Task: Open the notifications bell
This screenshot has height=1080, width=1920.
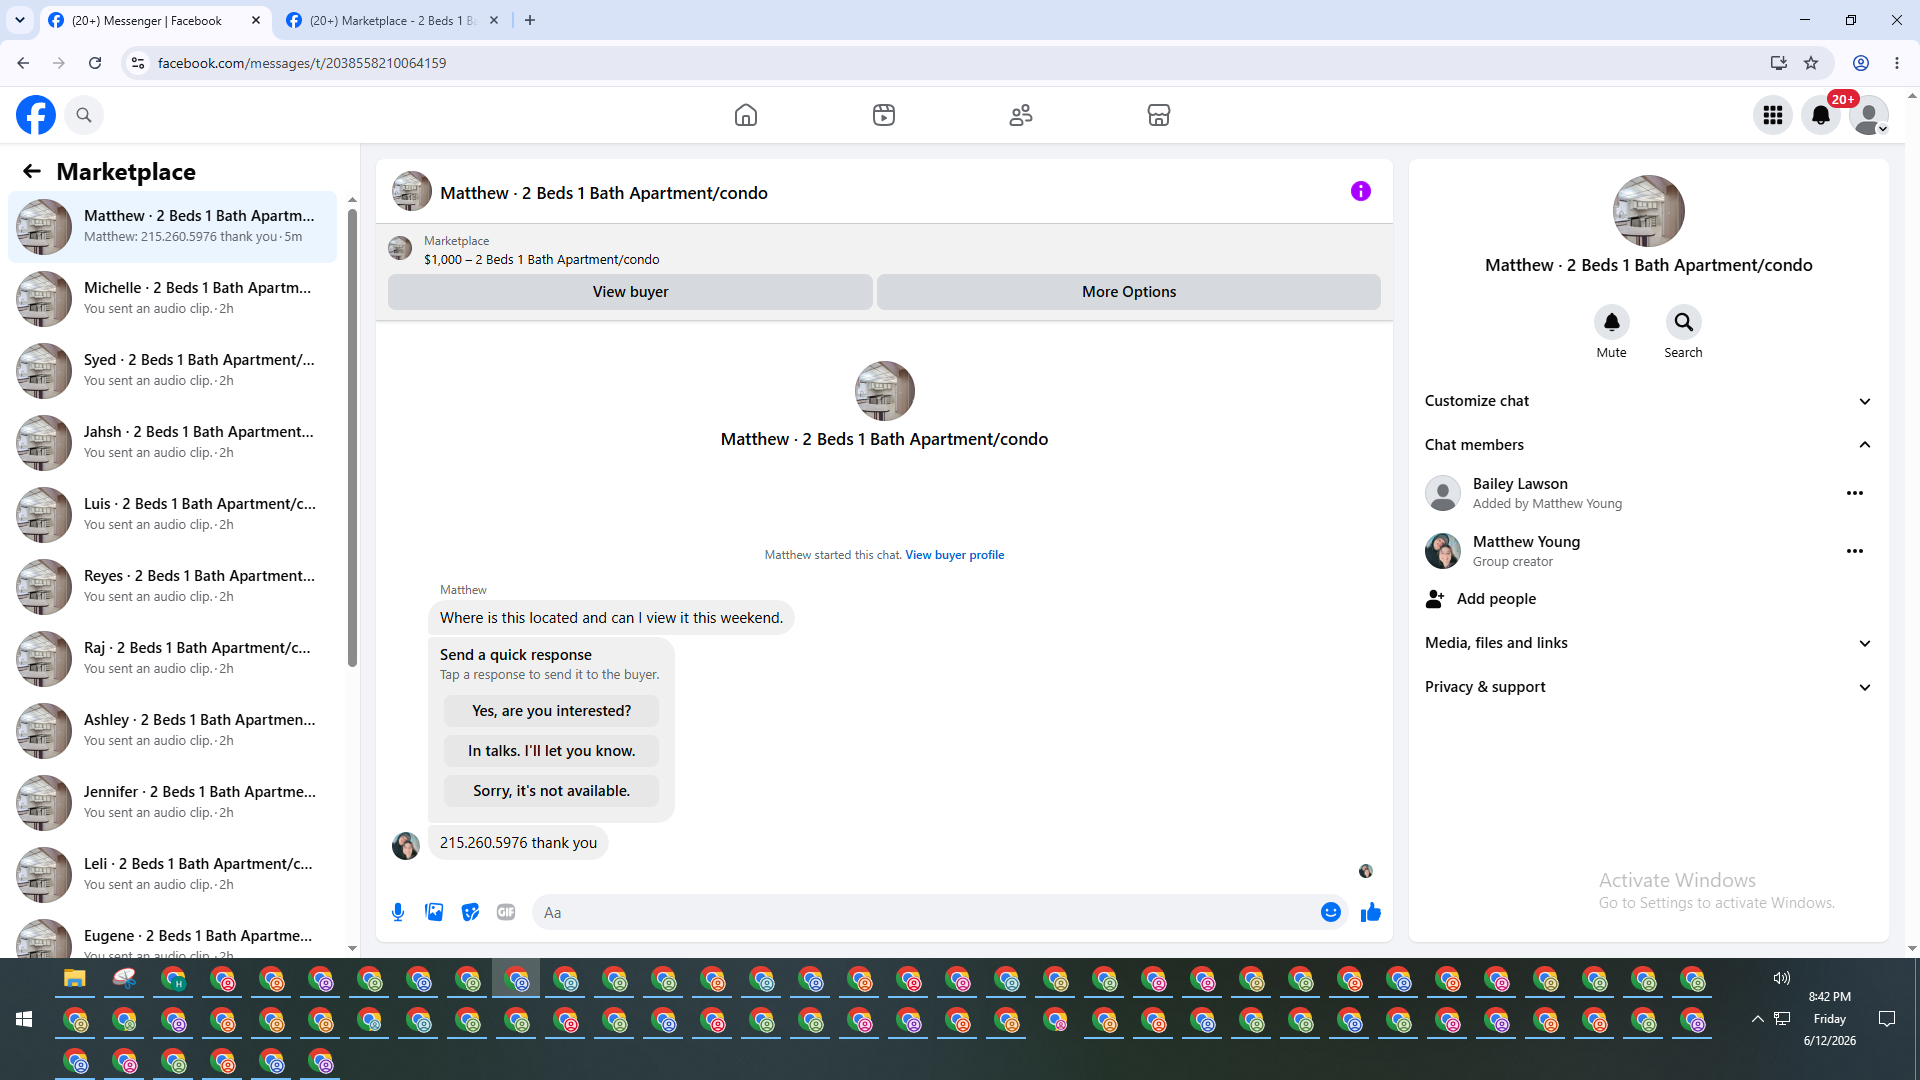Action: click(1821, 115)
